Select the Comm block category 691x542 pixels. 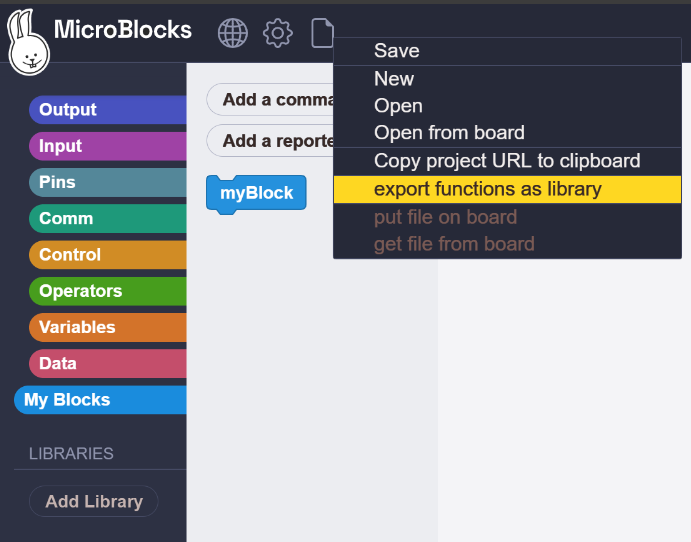point(108,219)
